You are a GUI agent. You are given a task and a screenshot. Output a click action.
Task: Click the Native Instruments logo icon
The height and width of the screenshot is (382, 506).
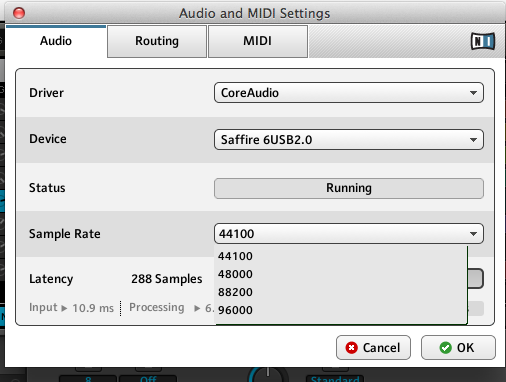tap(483, 41)
